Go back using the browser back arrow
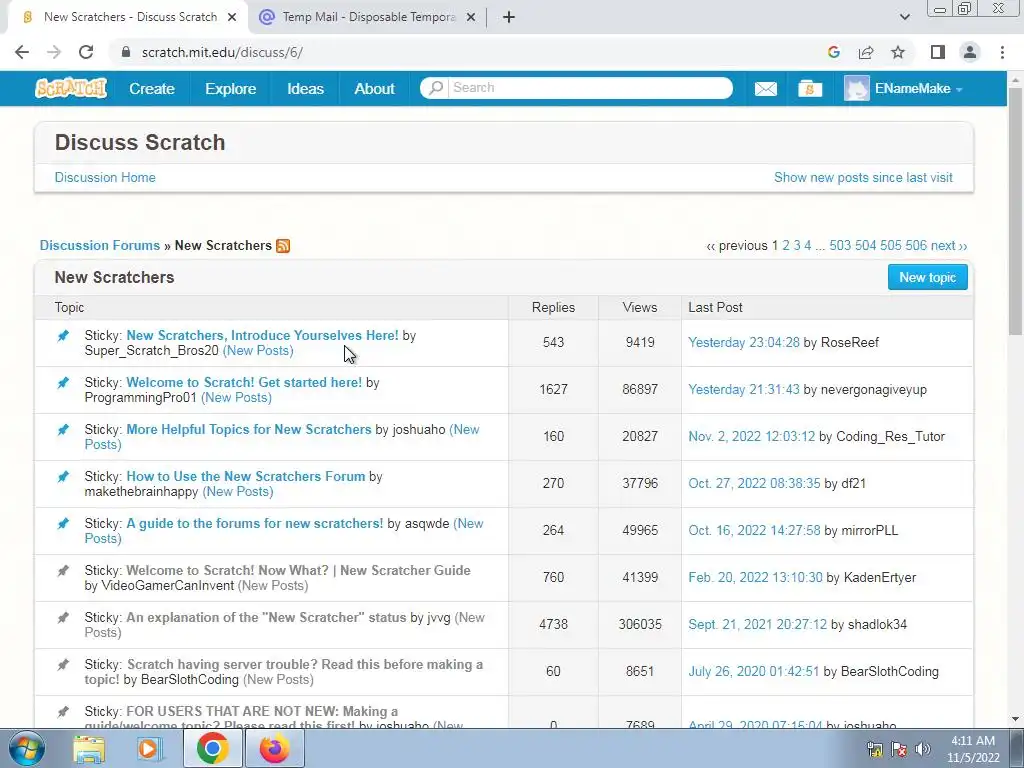The height and width of the screenshot is (768, 1024). (22, 52)
